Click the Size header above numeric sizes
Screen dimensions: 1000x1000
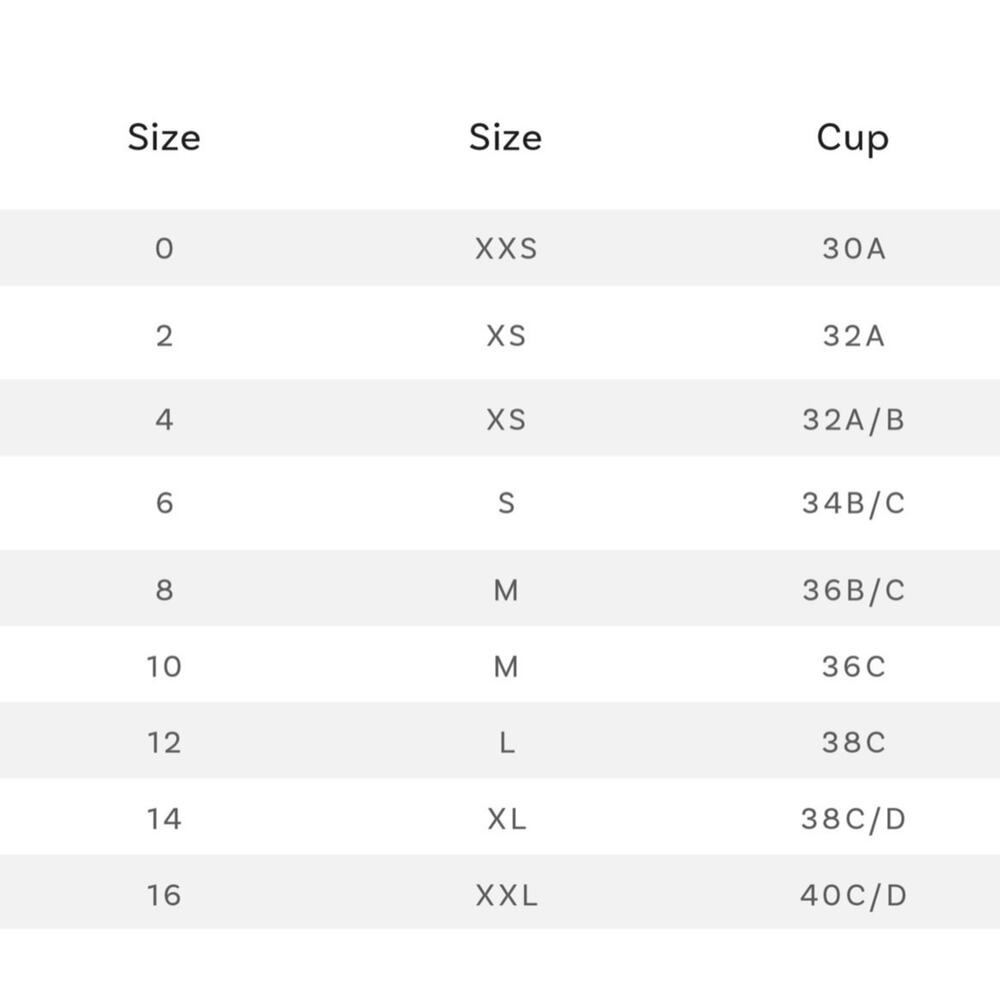tap(164, 138)
